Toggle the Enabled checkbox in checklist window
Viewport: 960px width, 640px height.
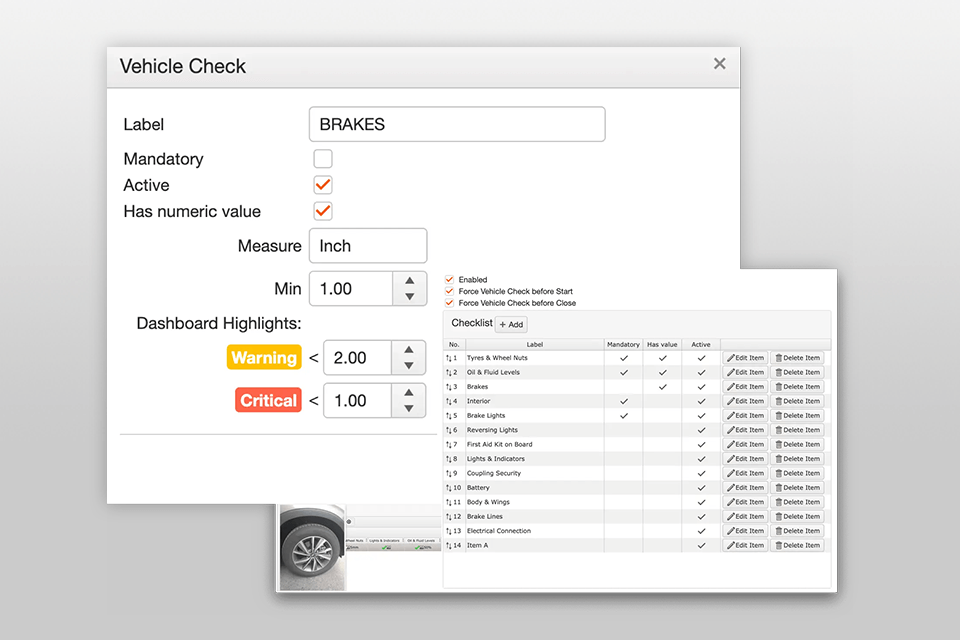coord(449,279)
